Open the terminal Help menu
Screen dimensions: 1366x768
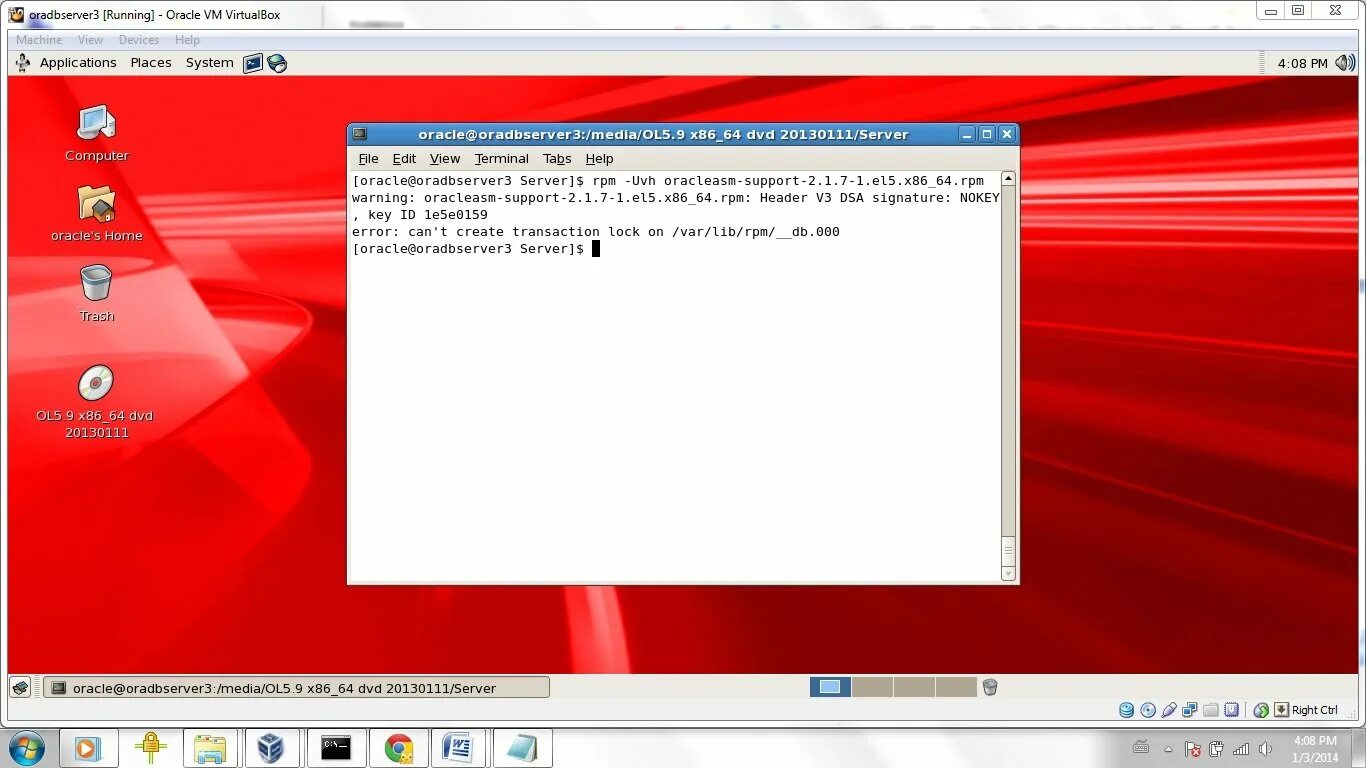tap(599, 159)
